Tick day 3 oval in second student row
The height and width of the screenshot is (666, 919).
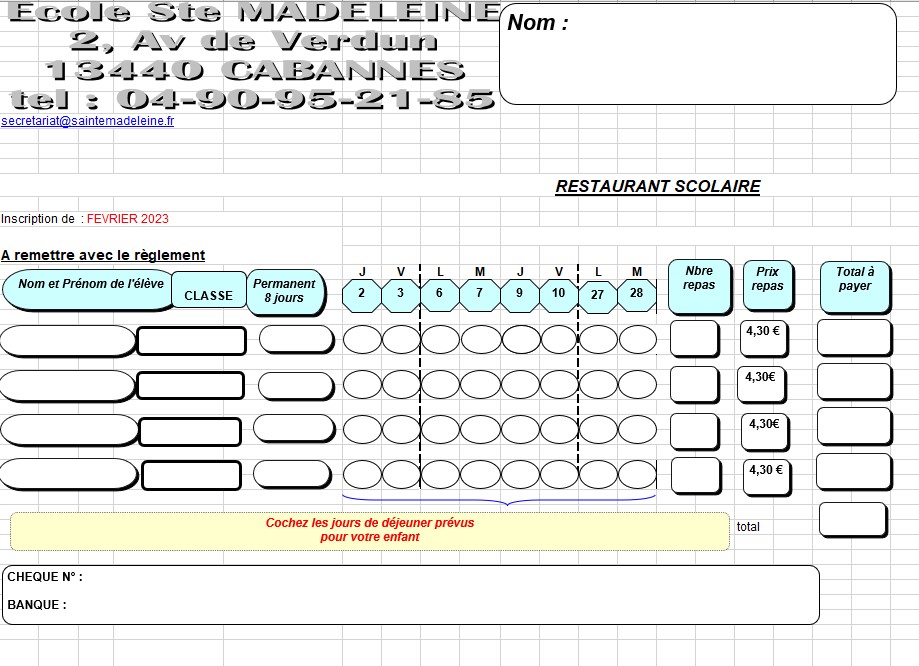pyautogui.click(x=401, y=385)
